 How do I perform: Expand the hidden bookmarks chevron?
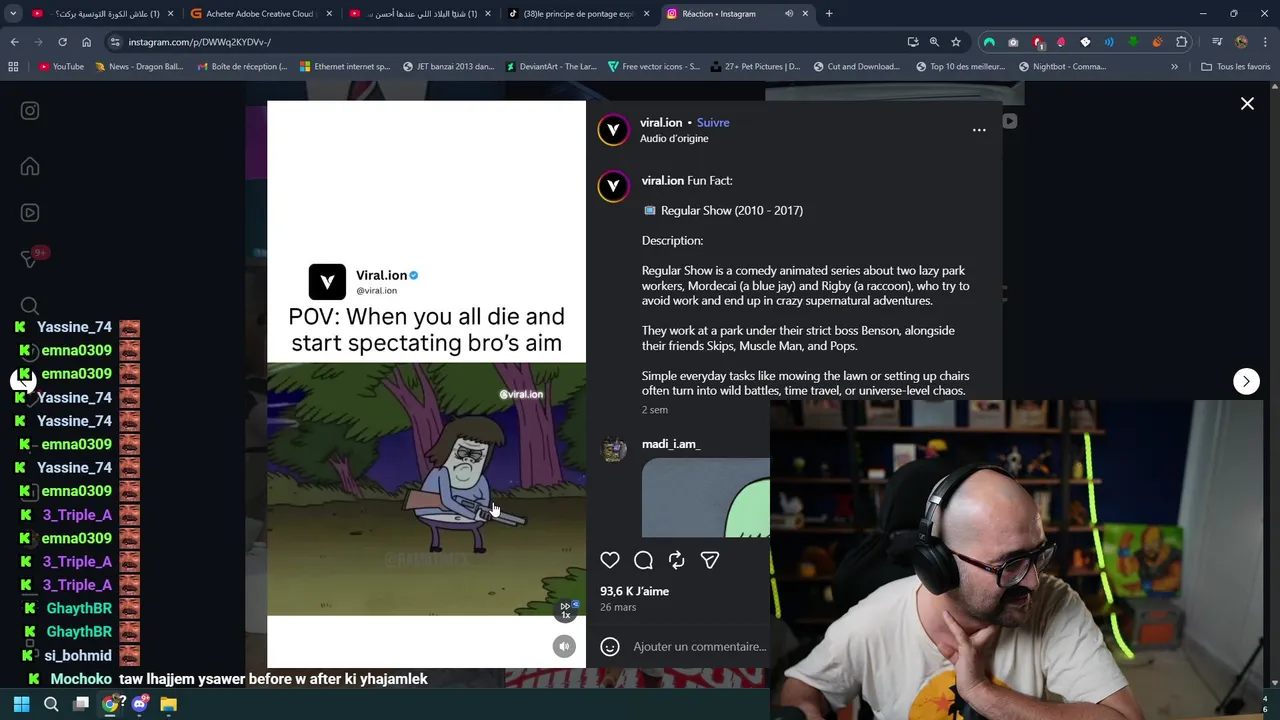tap(1174, 66)
